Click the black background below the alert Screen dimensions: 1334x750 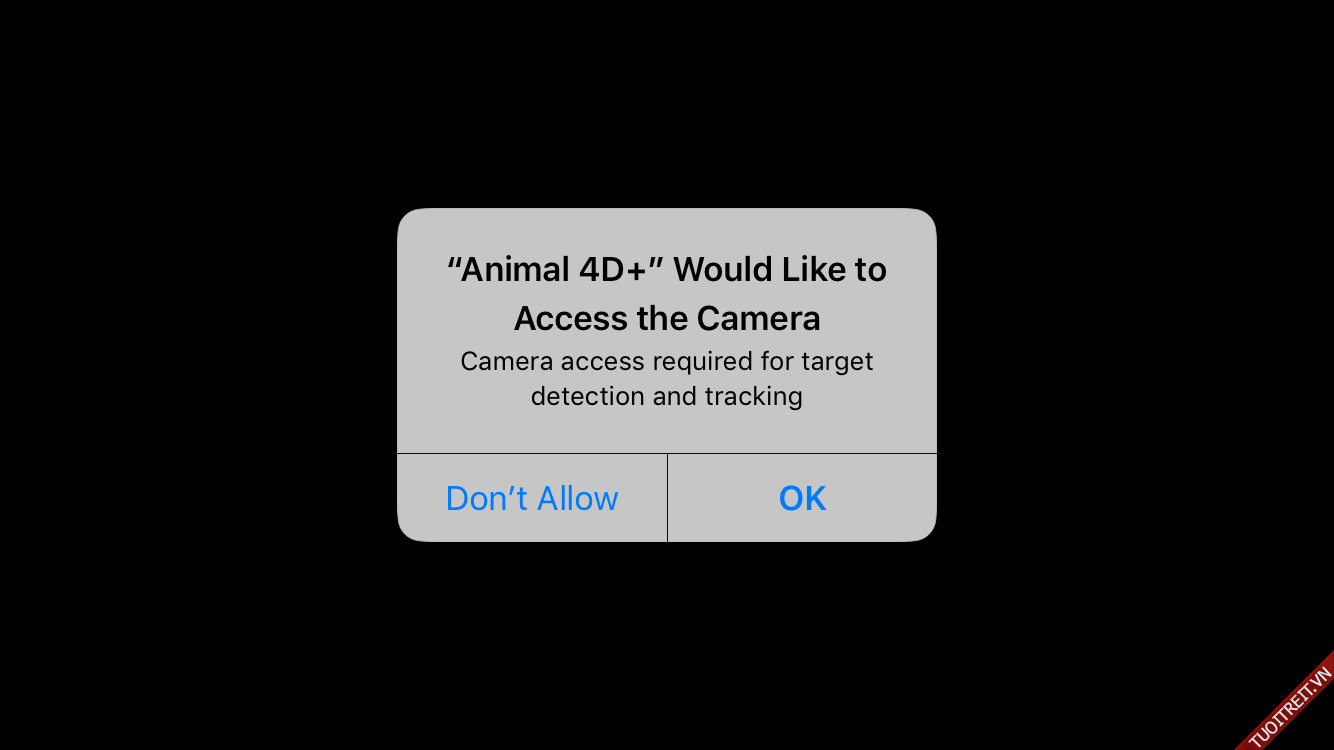(667, 645)
